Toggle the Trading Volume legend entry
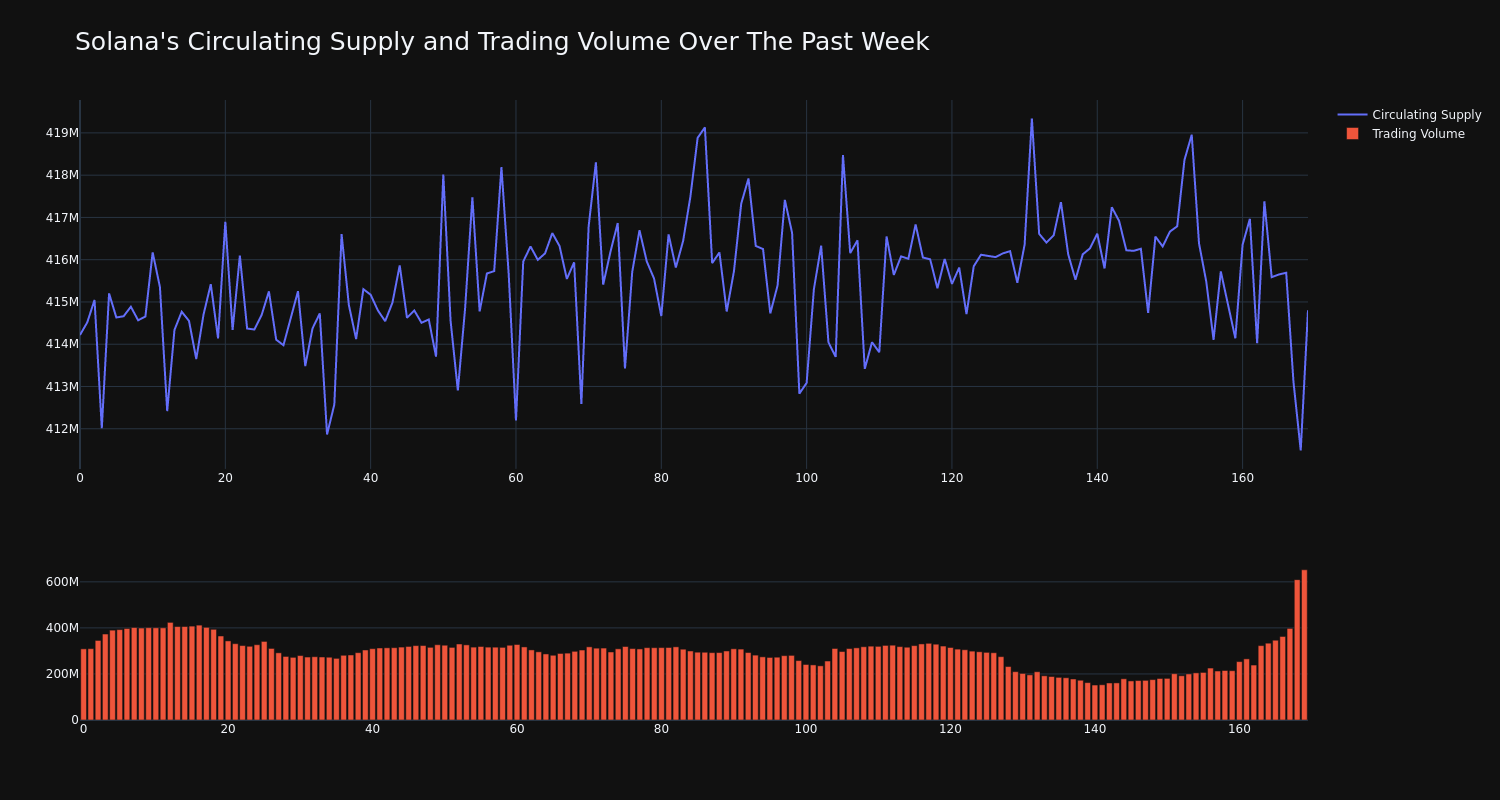 click(1409, 134)
